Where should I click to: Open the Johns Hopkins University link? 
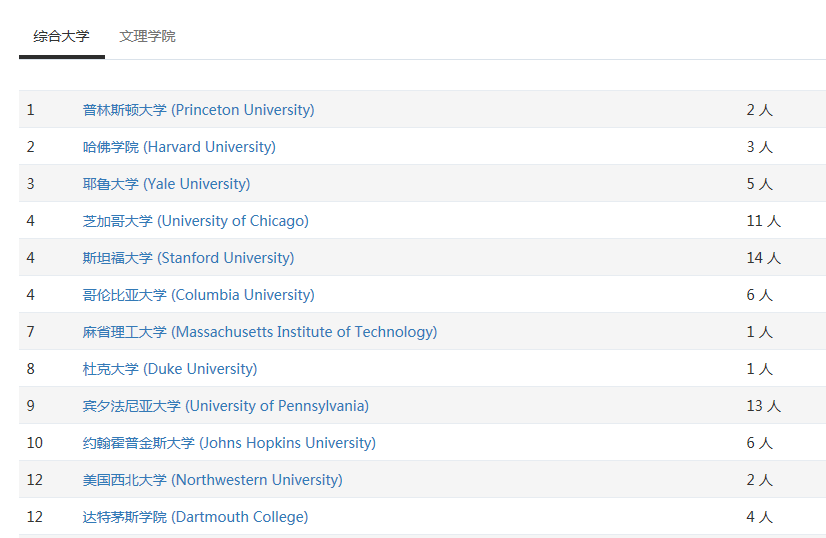tap(229, 443)
